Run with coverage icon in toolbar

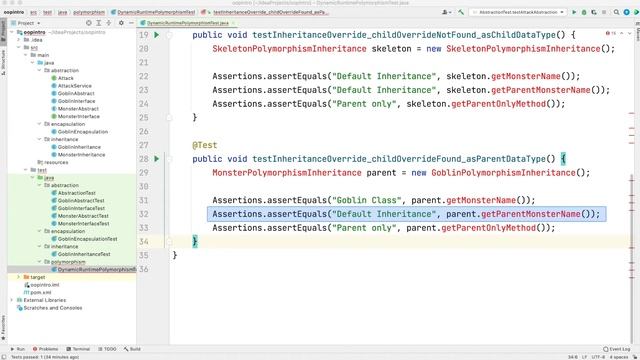(594, 12)
